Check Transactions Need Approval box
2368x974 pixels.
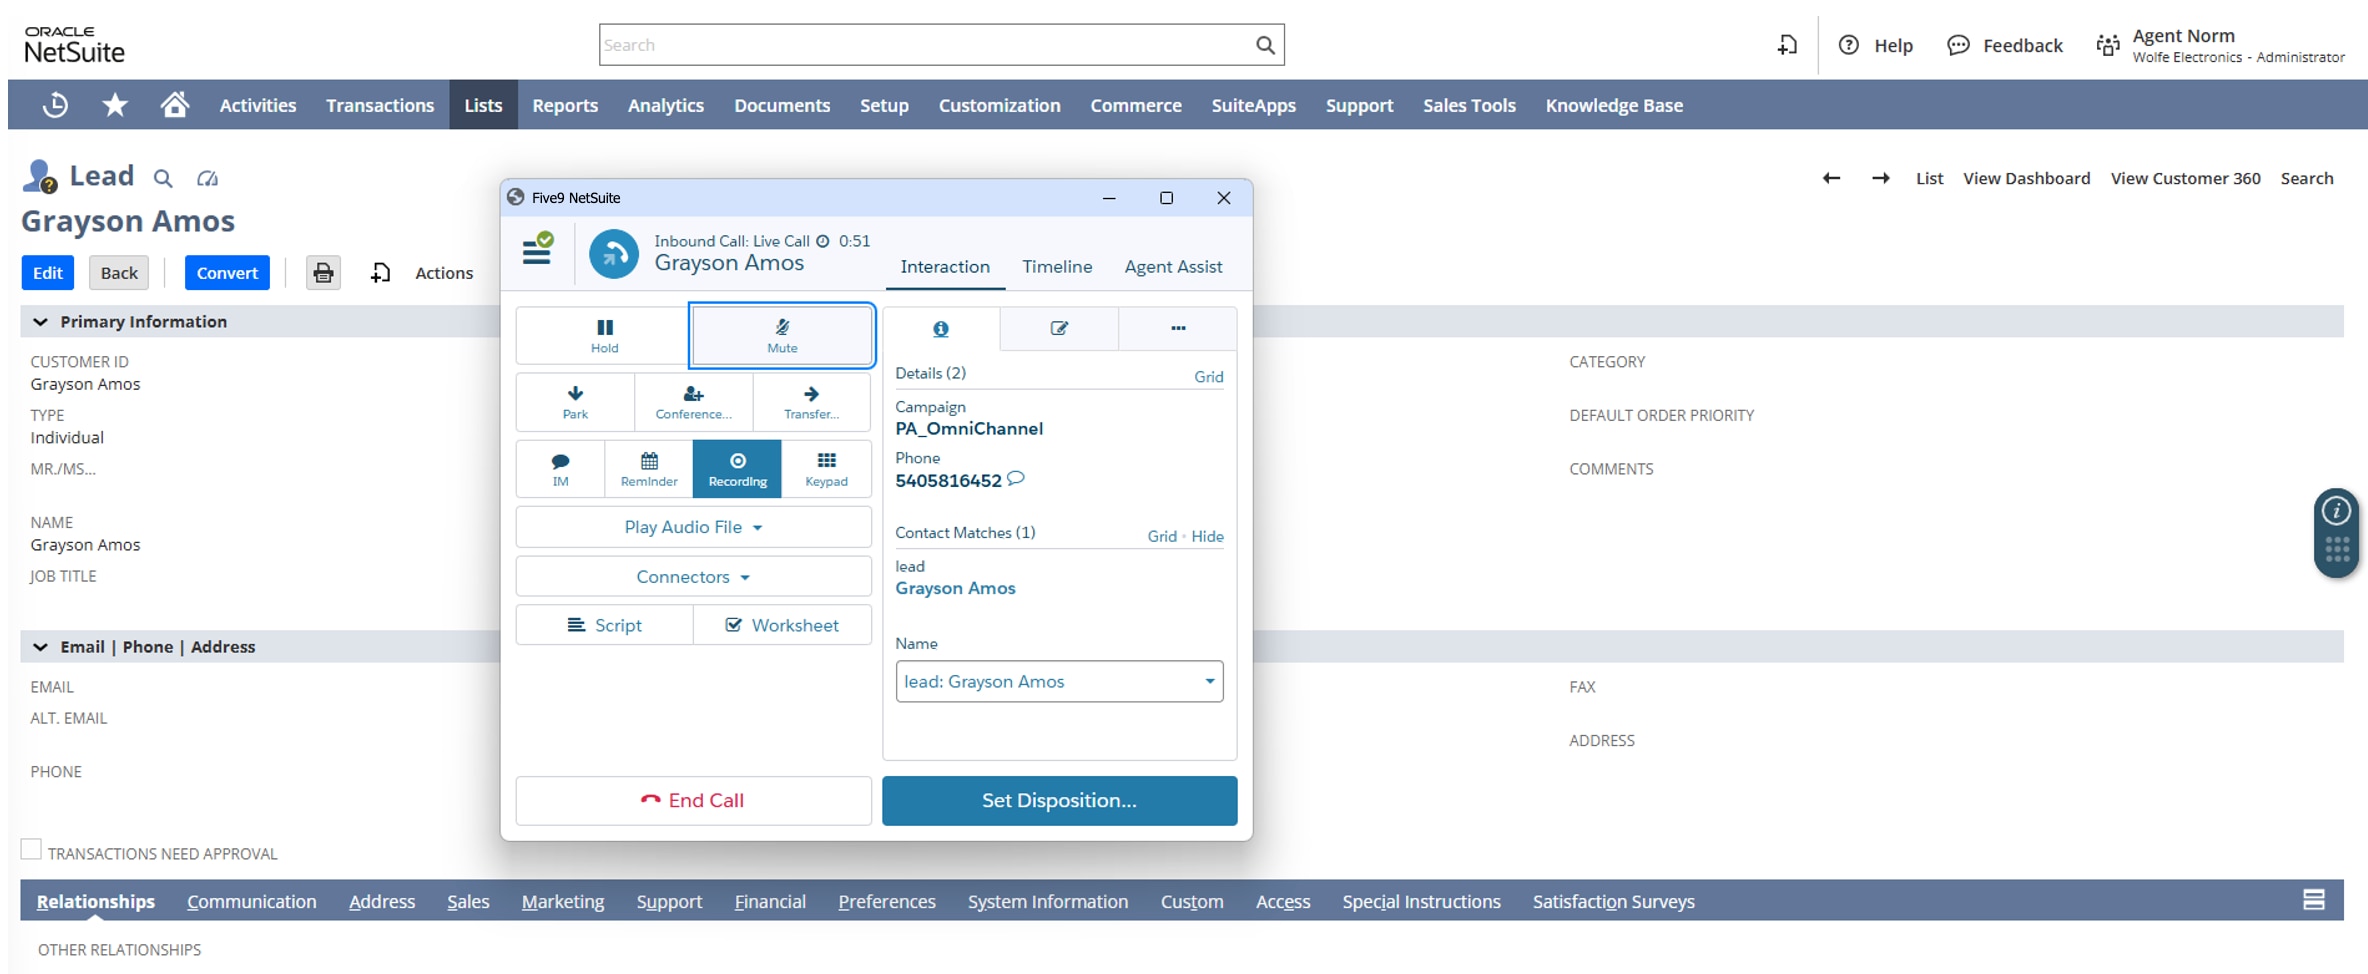[x=32, y=850]
